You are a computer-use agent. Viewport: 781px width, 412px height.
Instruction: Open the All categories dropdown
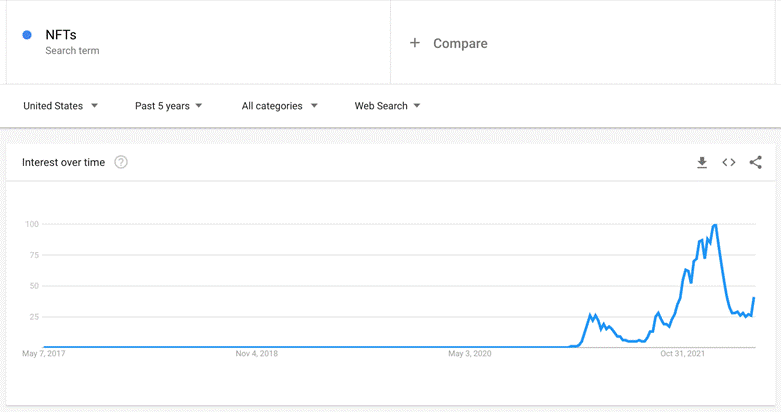tap(279, 106)
